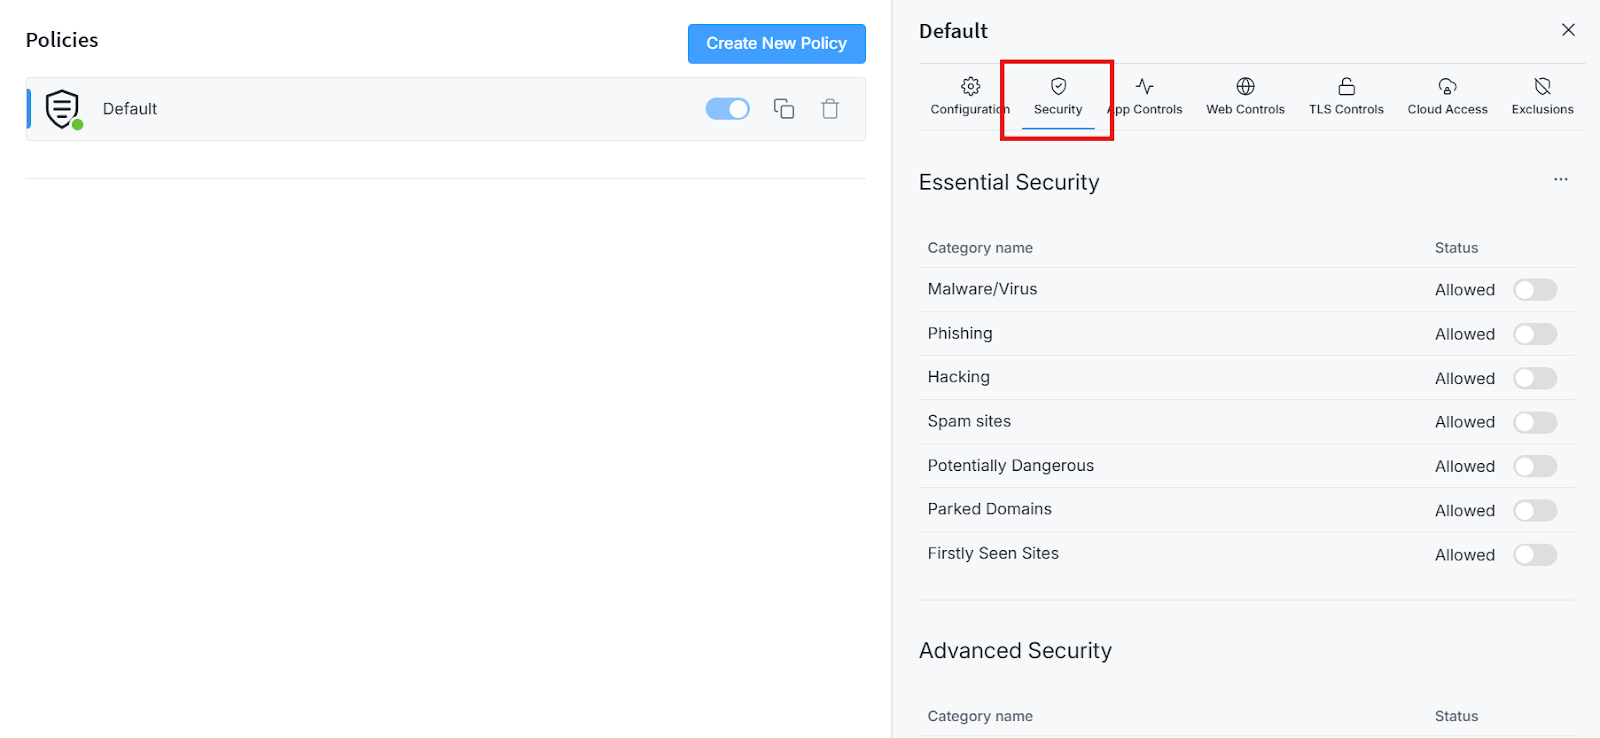
Task: Click Essential Security Status column header
Action: coord(1456,248)
